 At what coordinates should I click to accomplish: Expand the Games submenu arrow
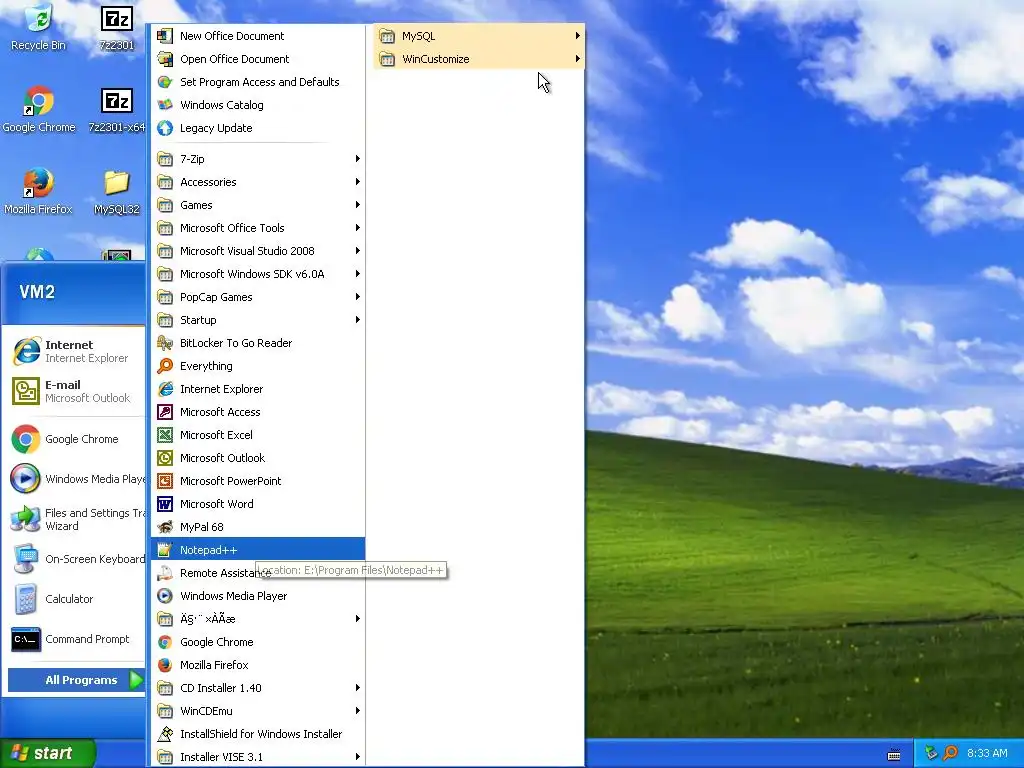pos(357,204)
